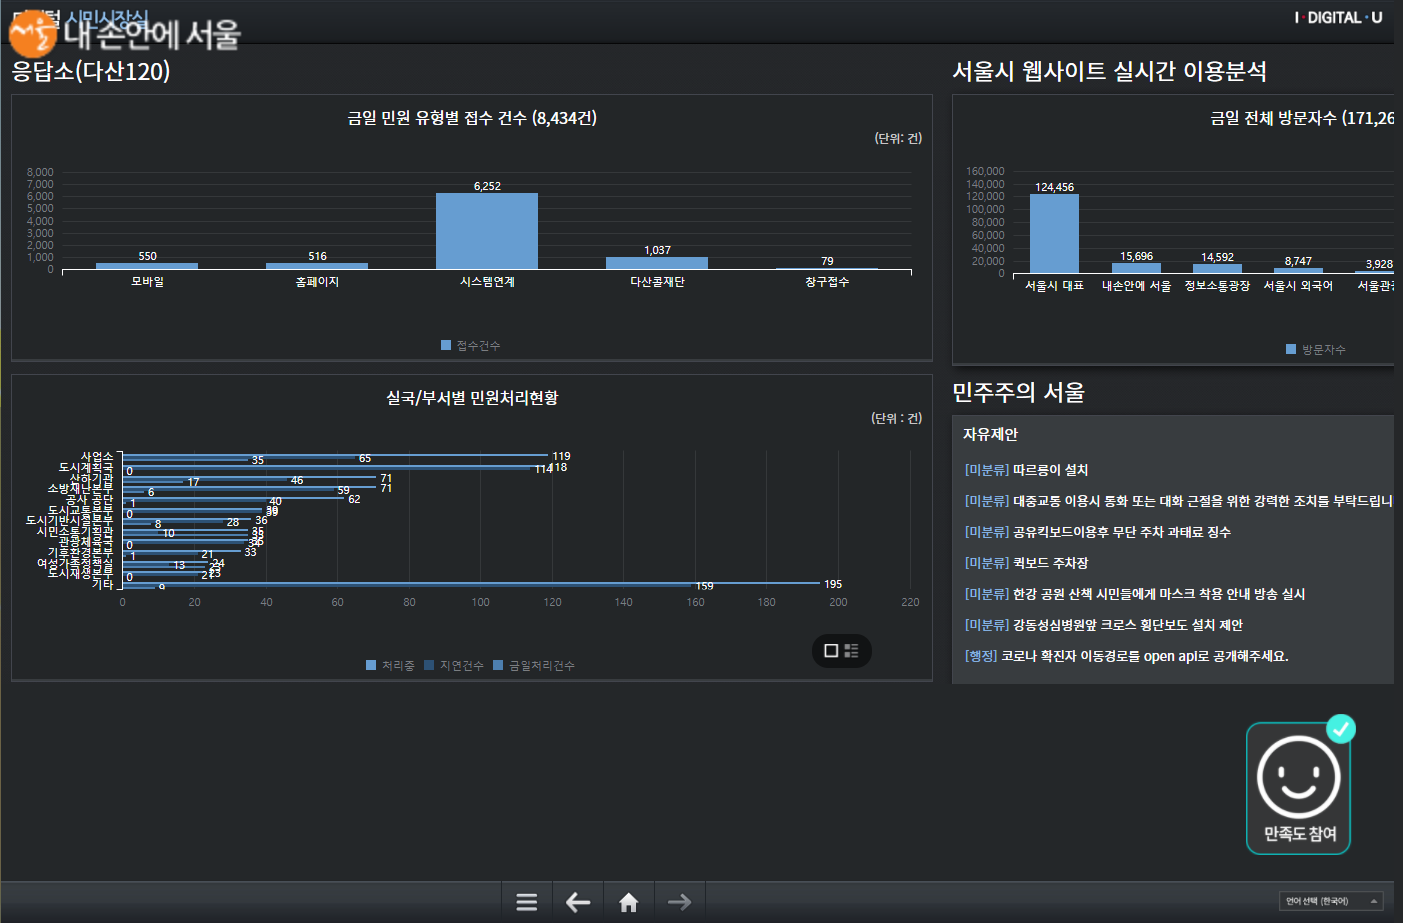1403x923 pixels.
Task: Toggle 금일처리건수 legend series
Action: (x=534, y=666)
